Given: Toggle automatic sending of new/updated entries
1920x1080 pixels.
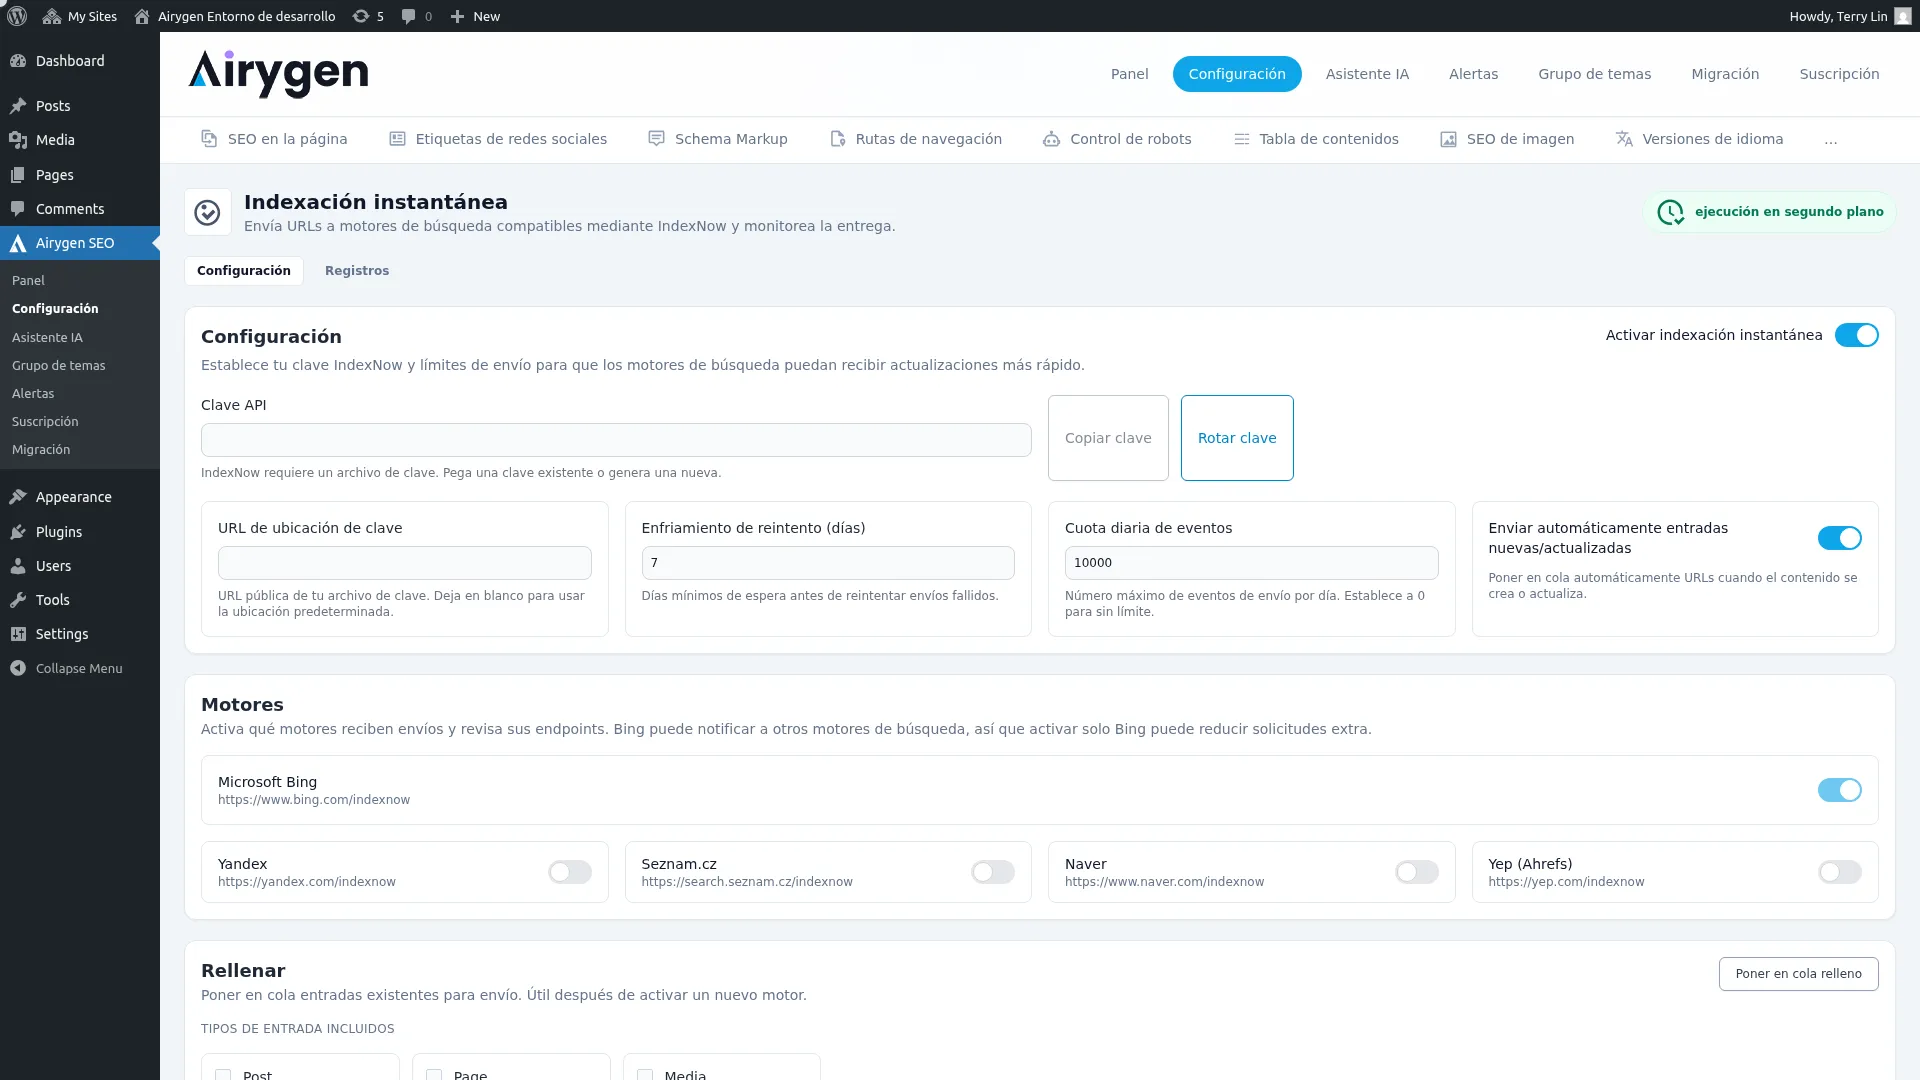Looking at the screenshot, I should [1839, 538].
